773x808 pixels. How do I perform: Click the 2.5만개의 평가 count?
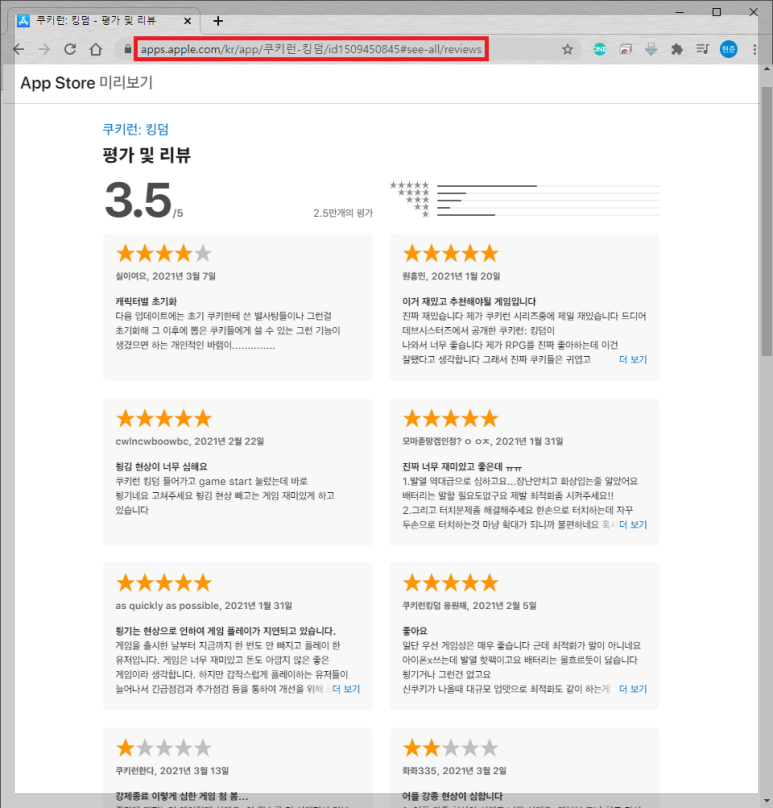[x=343, y=213]
